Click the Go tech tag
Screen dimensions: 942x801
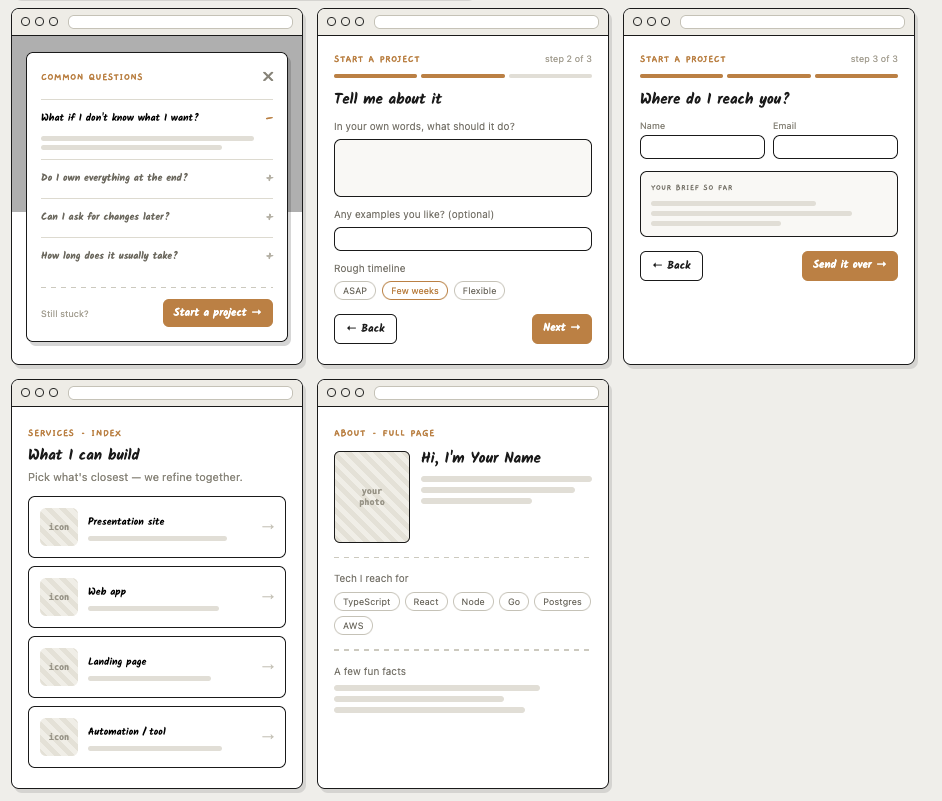pyautogui.click(x=514, y=602)
